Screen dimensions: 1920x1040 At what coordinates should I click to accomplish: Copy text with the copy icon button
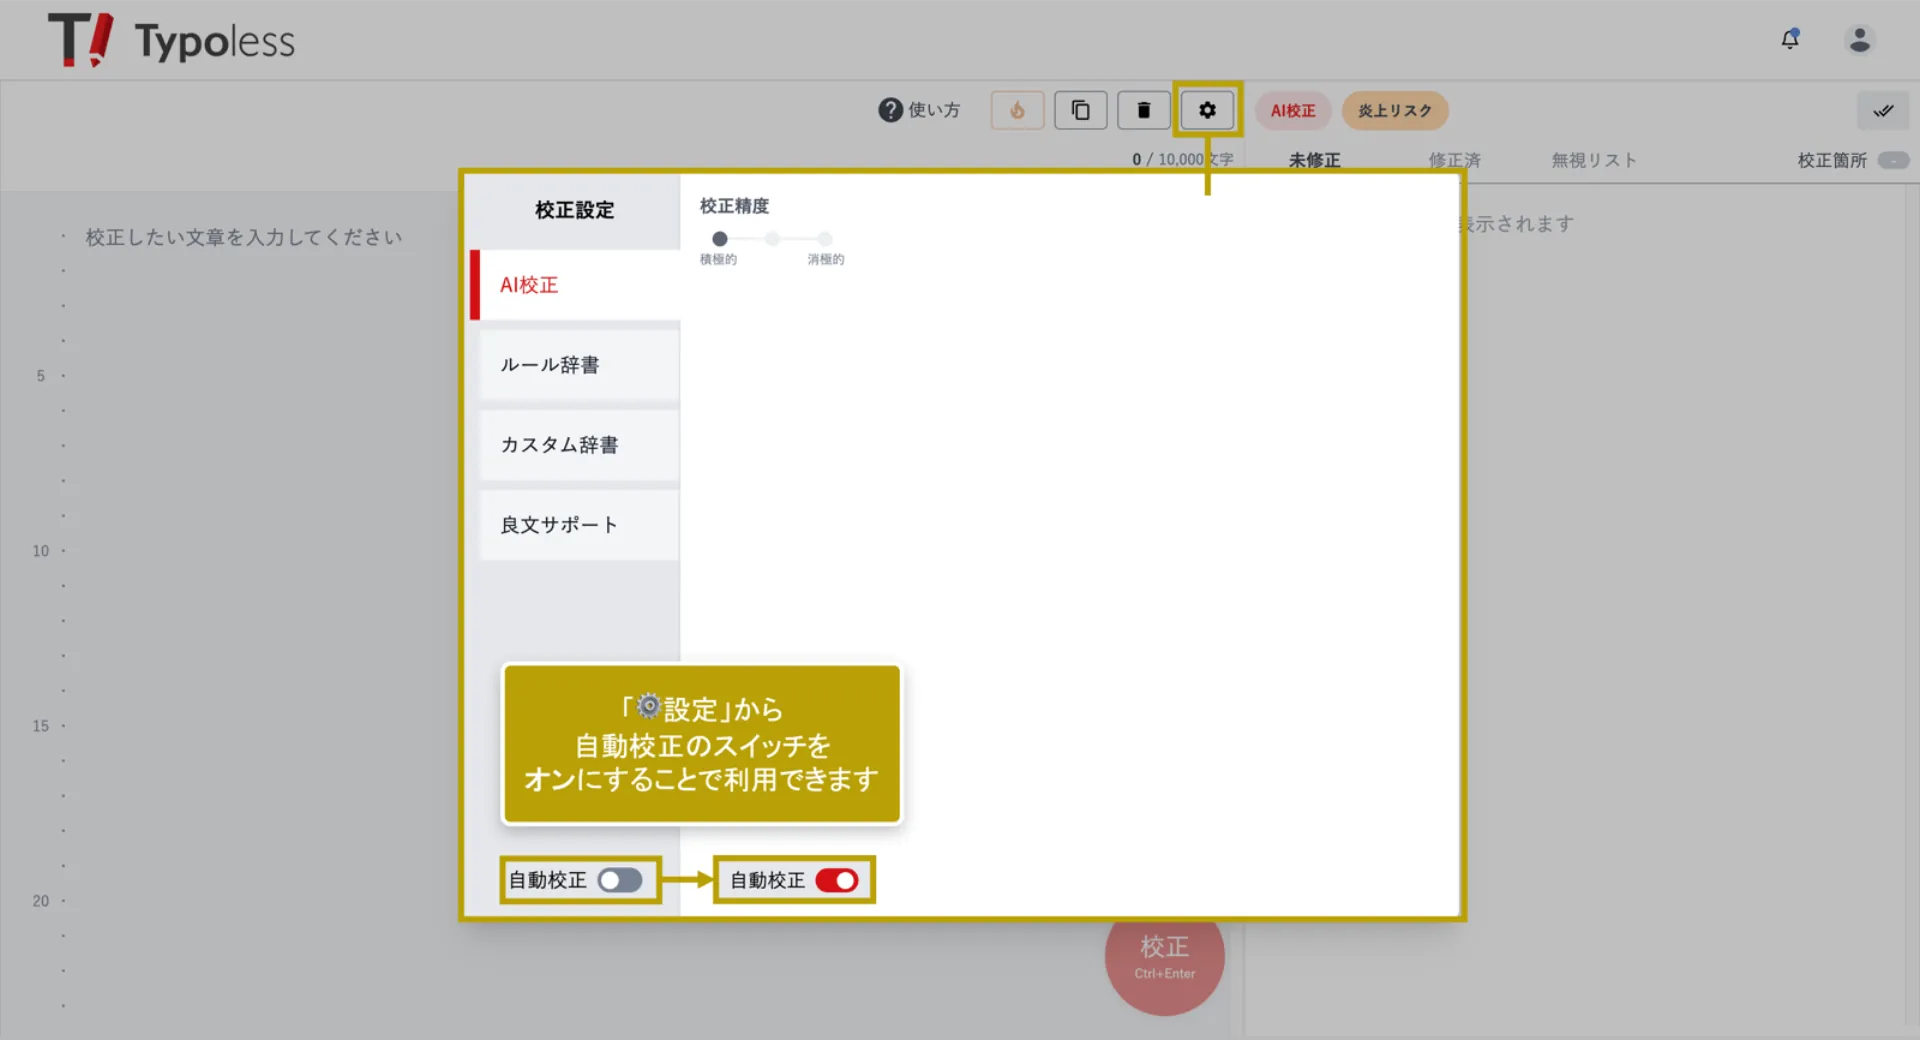coord(1080,110)
